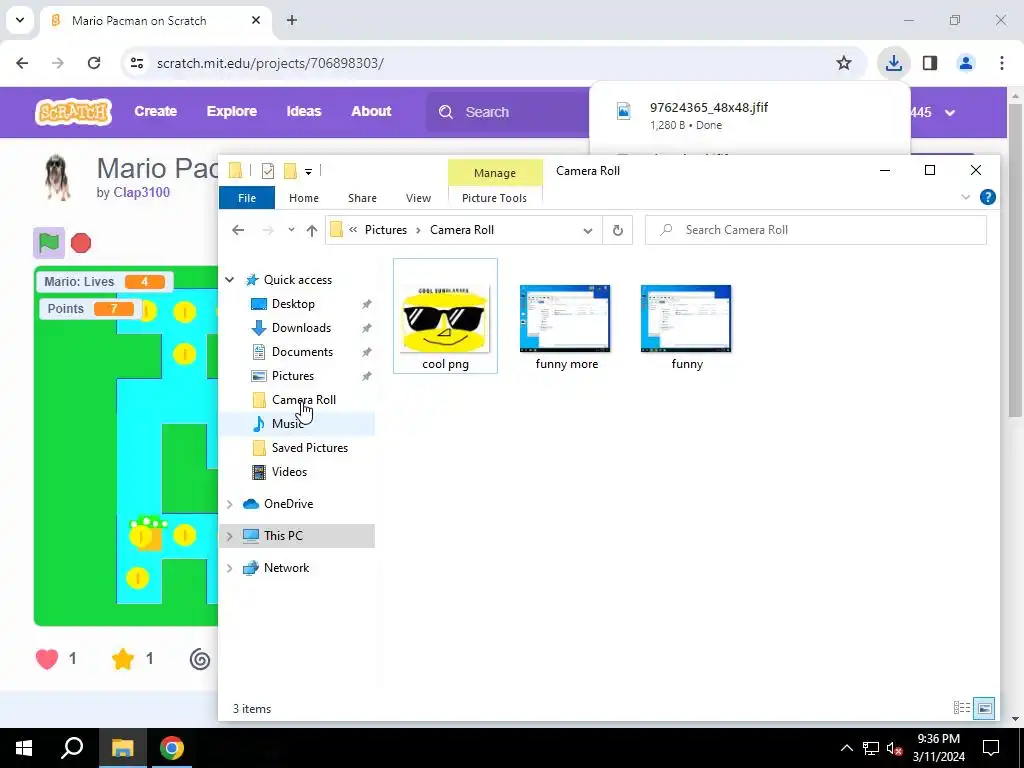Open File Explorer from taskbar
Image resolution: width=1024 pixels, height=768 pixels.
pyautogui.click(x=122, y=748)
